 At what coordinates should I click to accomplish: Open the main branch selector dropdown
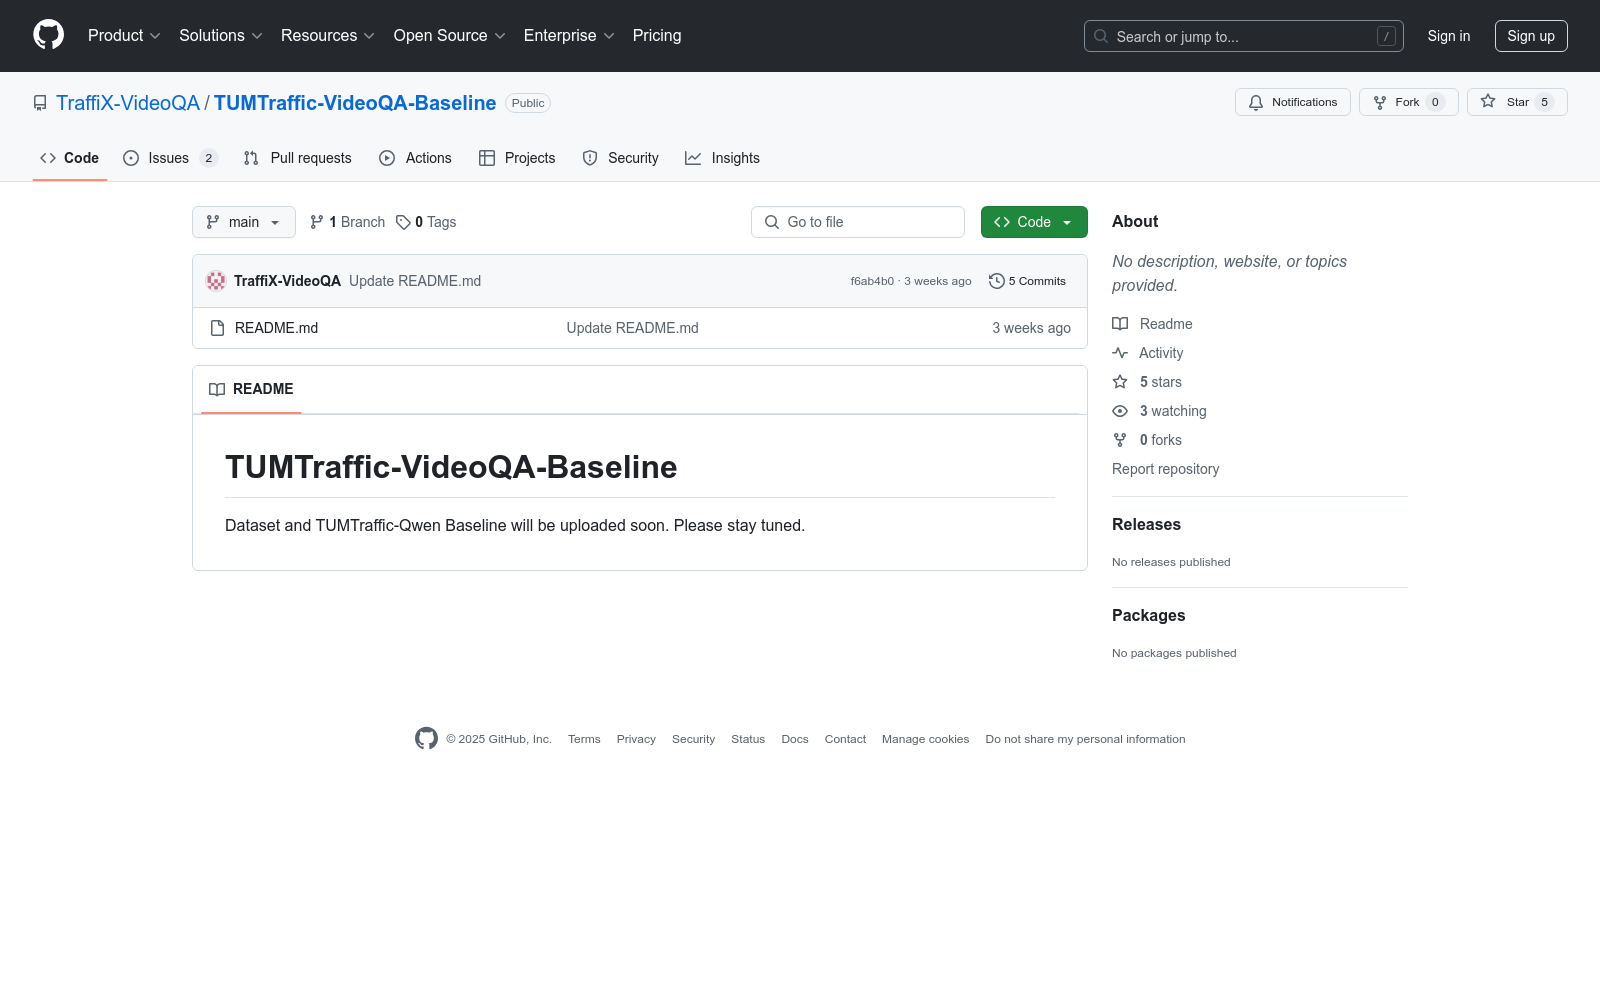pos(244,222)
